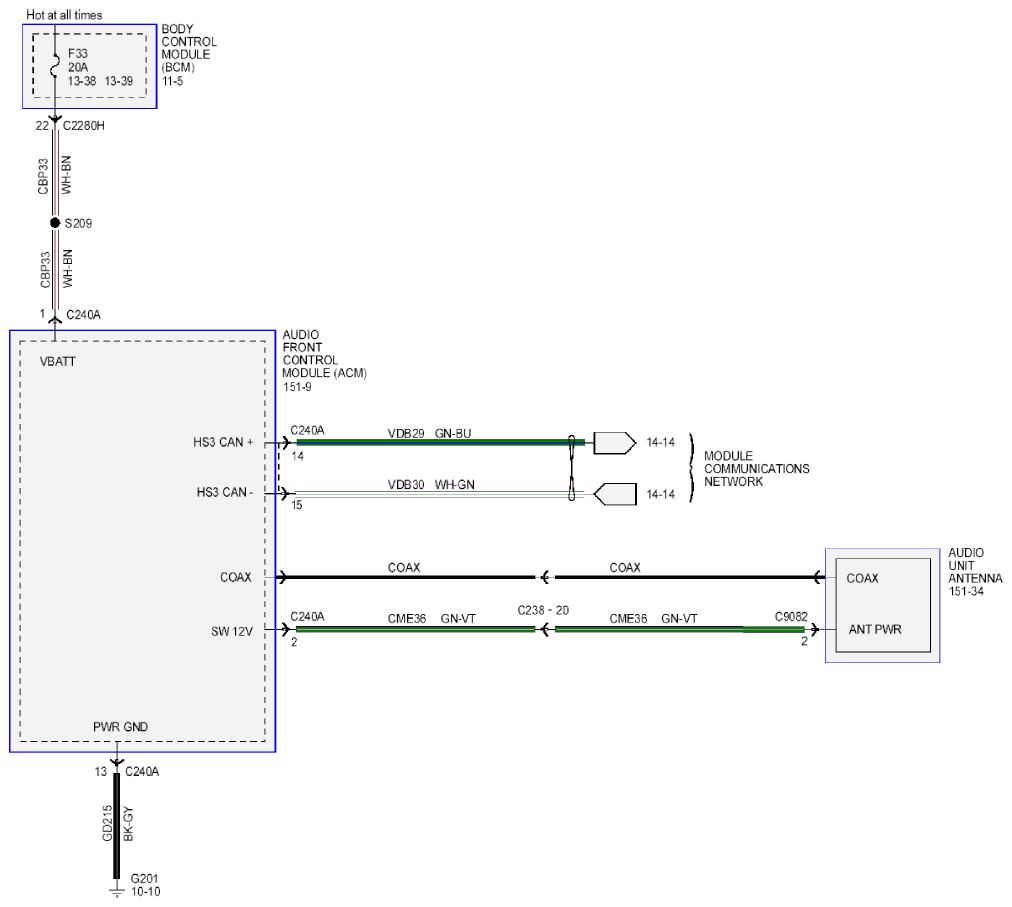
Task: Click the white-green VDB30 wire
Action: click(x=440, y=494)
